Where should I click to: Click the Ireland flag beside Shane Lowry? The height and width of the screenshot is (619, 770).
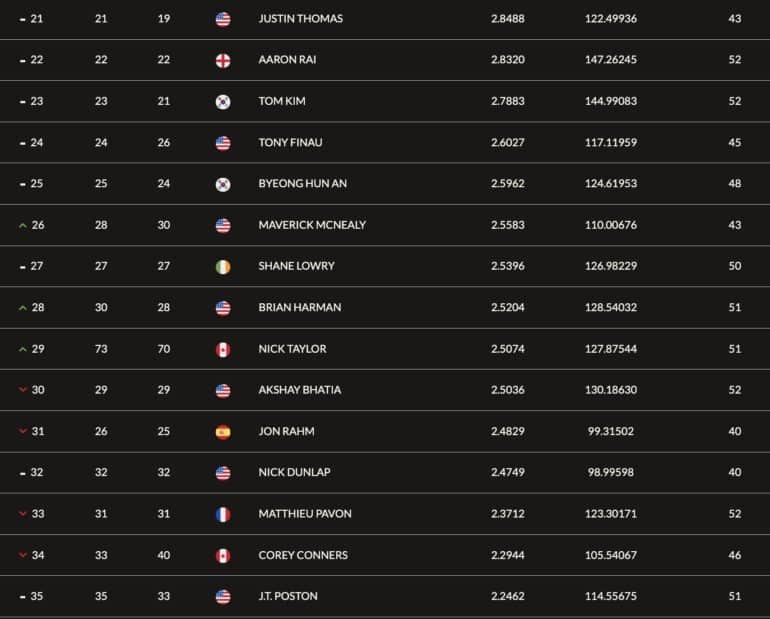[x=223, y=267]
